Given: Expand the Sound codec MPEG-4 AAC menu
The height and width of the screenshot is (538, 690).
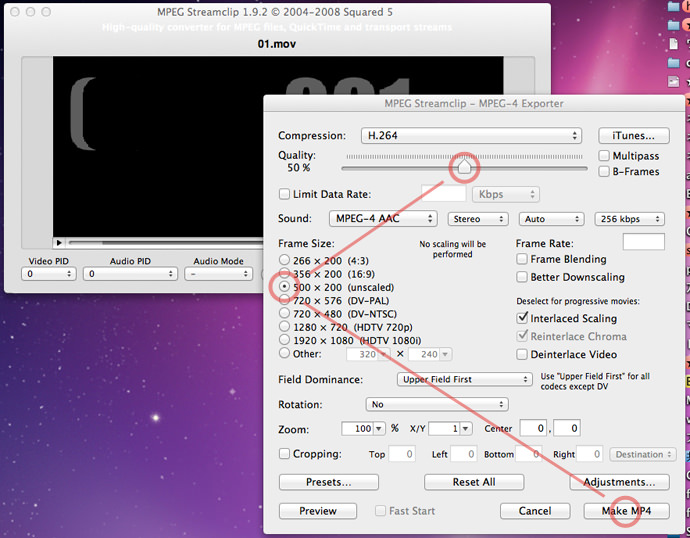Looking at the screenshot, I should (383, 219).
